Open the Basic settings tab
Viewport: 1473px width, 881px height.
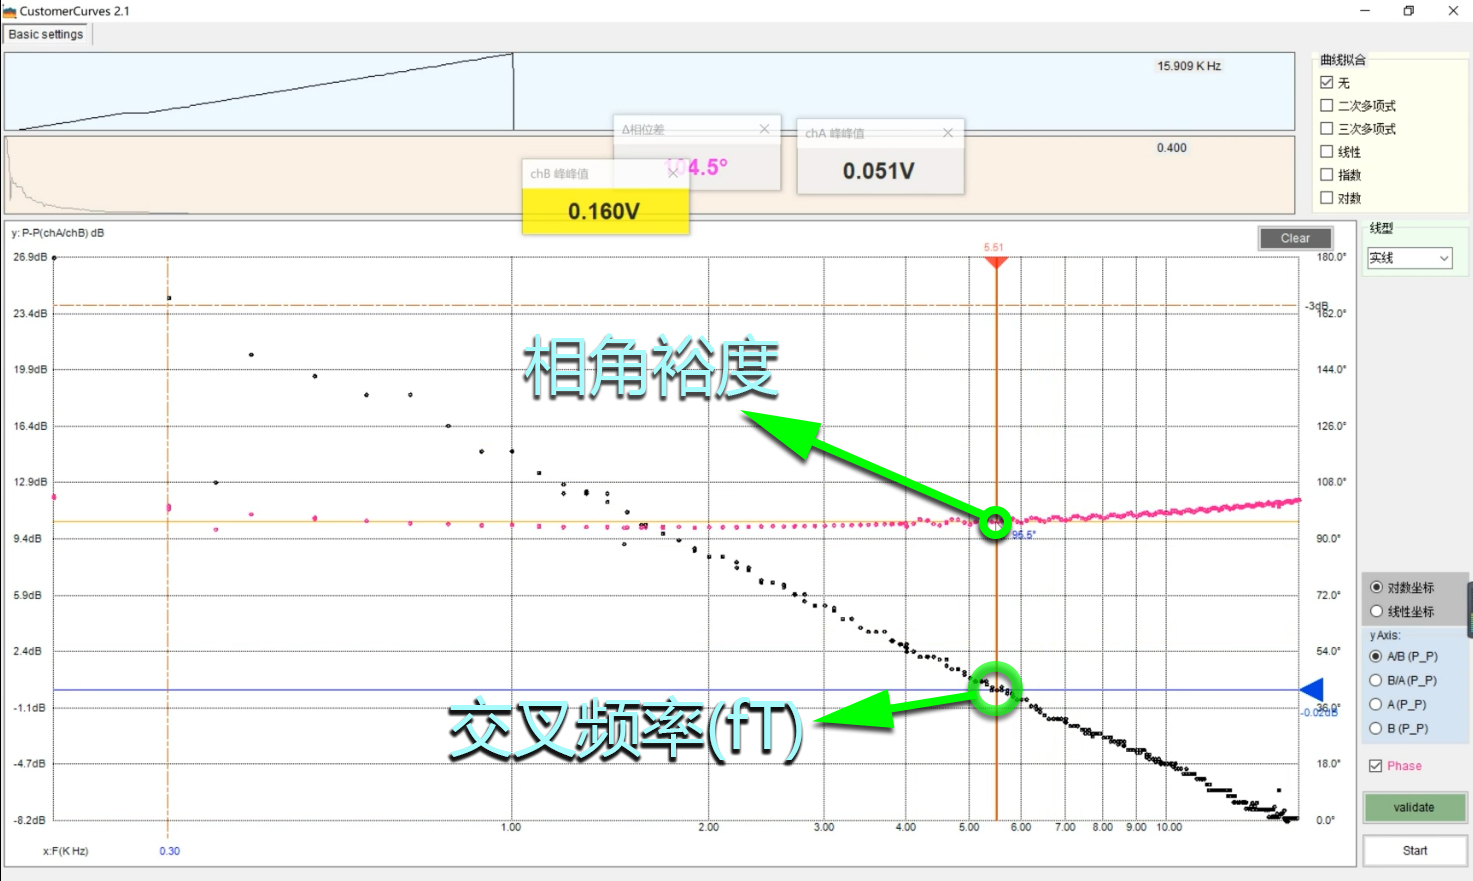pyautogui.click(x=46, y=34)
